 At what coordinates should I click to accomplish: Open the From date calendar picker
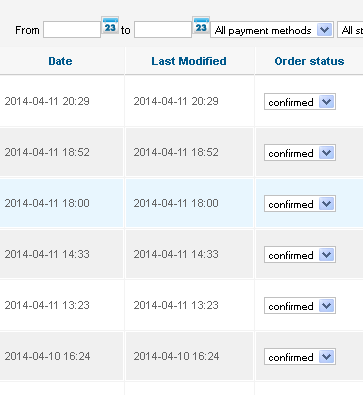pyautogui.click(x=110, y=26)
